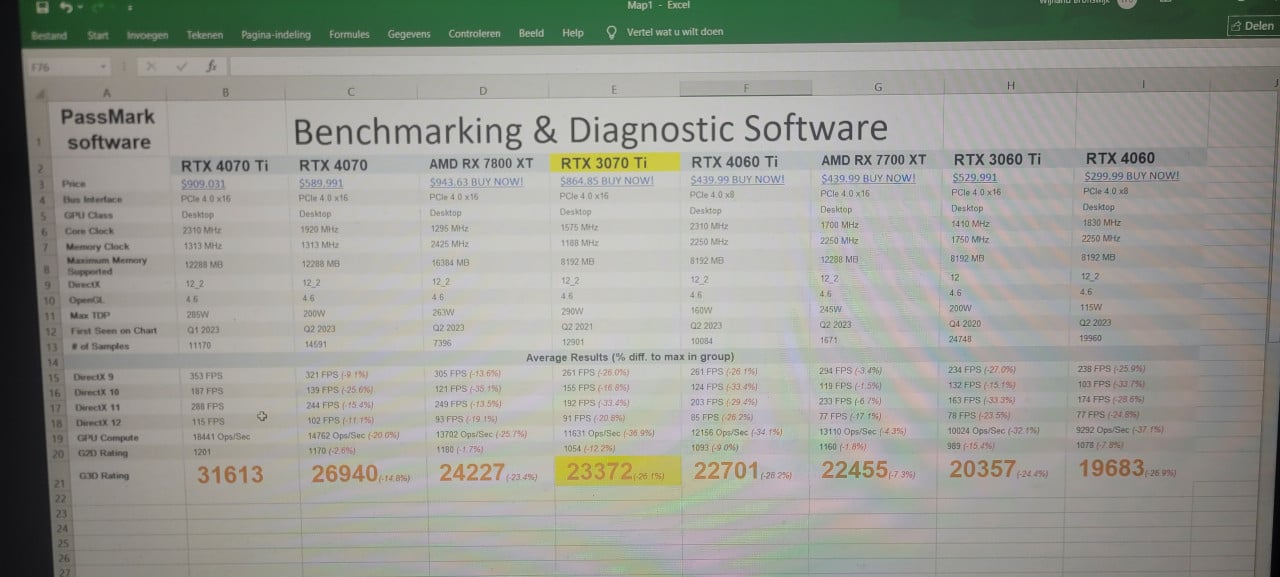
Task: Open the Tekenen ribbon tab
Action: [x=205, y=34]
